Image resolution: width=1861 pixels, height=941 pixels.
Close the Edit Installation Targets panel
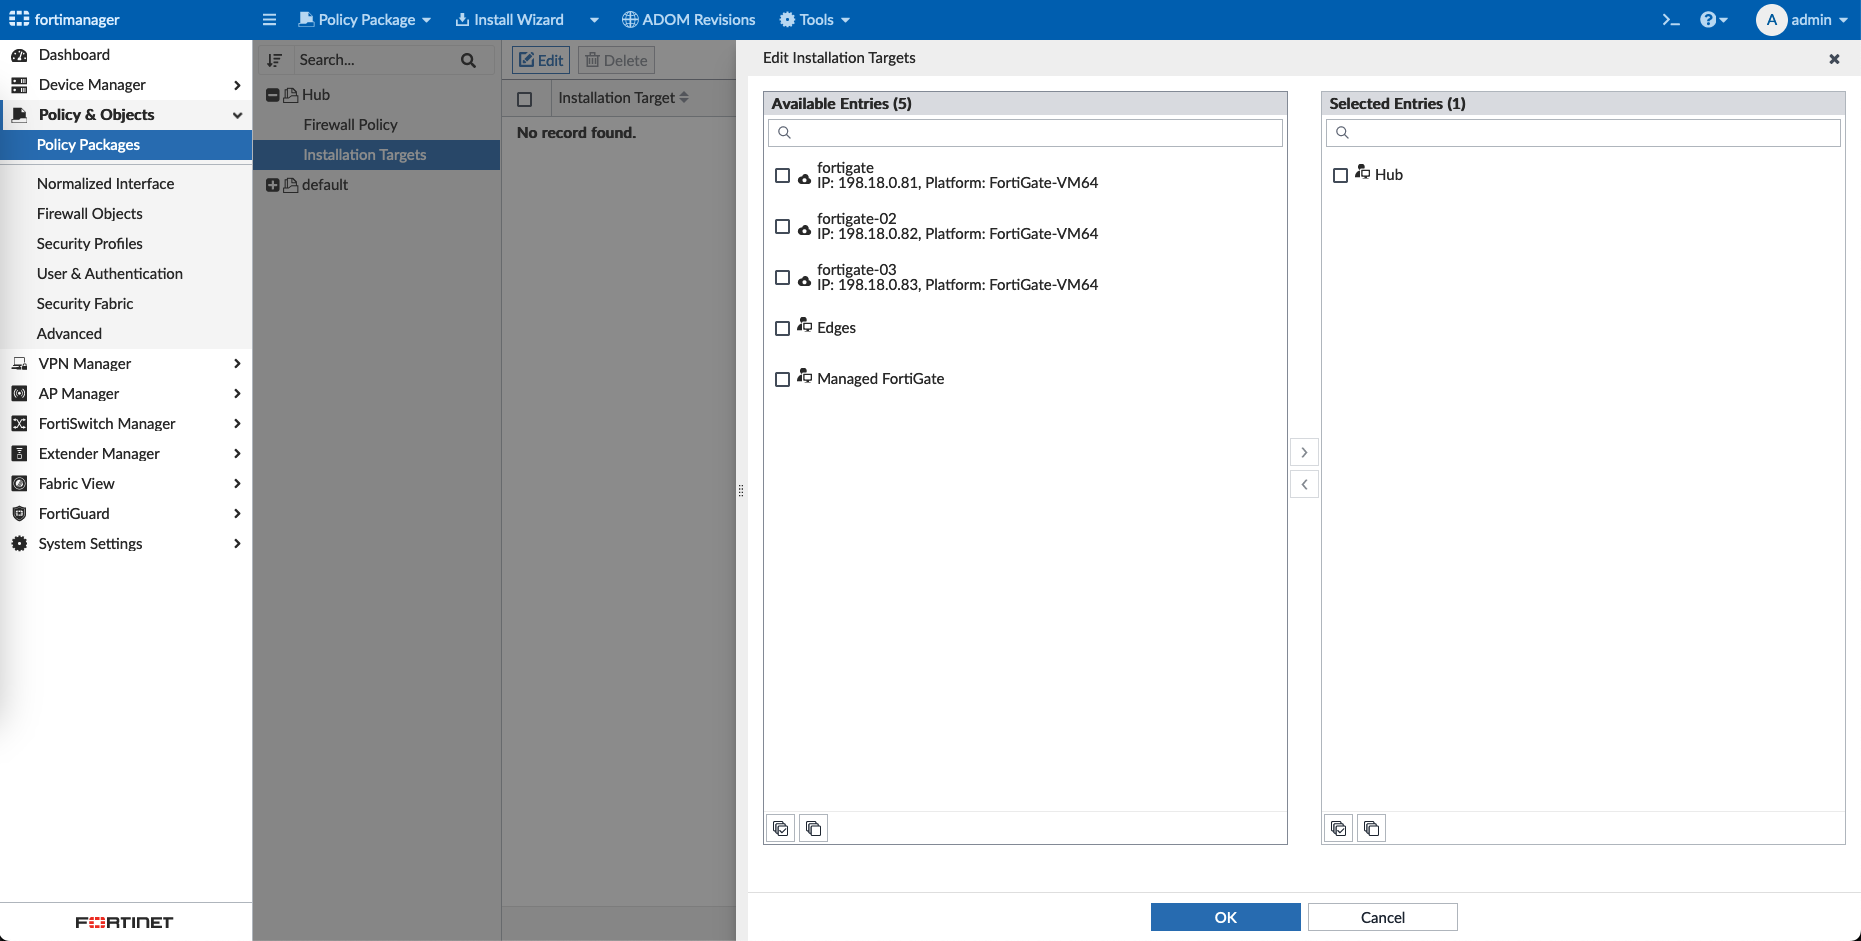[x=1834, y=59]
